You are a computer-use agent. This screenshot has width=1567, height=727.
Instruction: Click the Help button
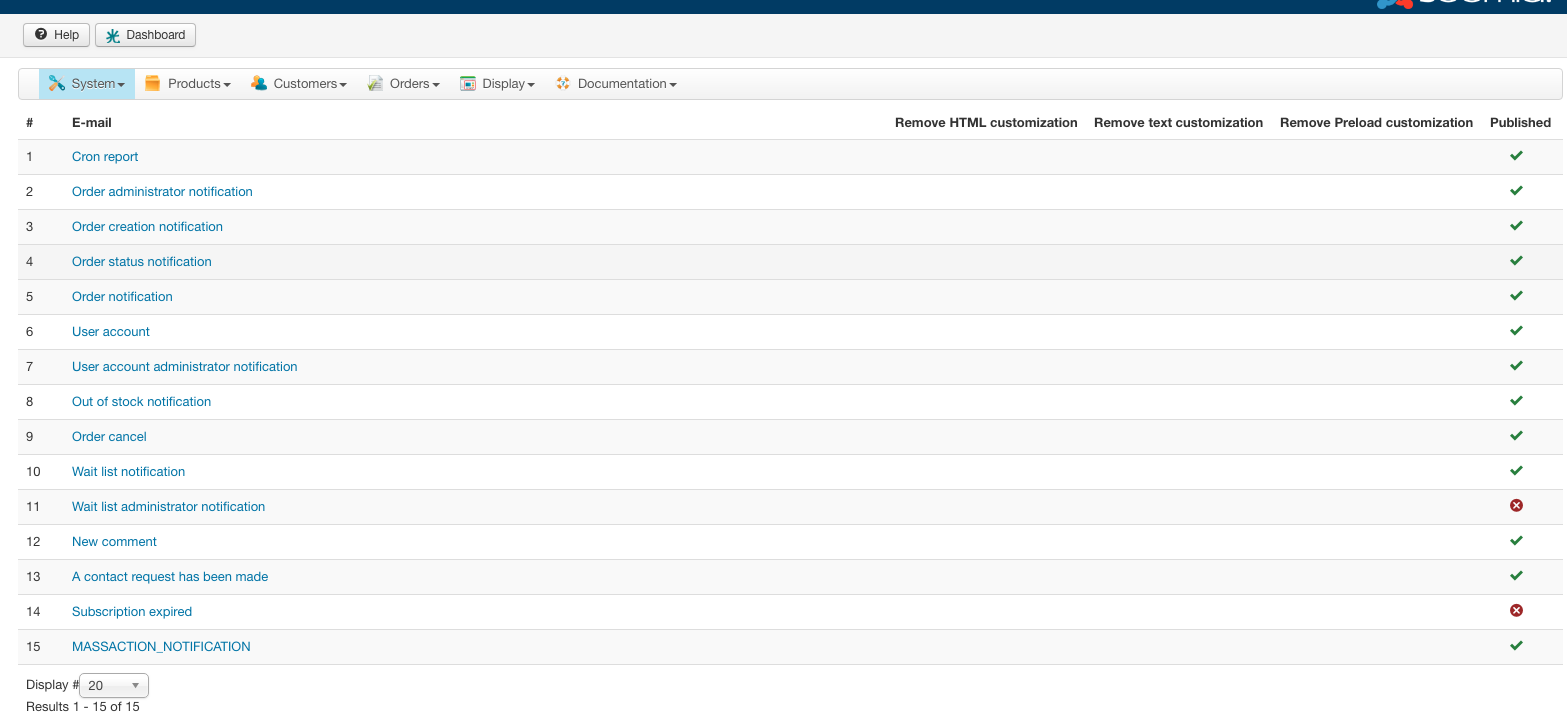coord(57,35)
